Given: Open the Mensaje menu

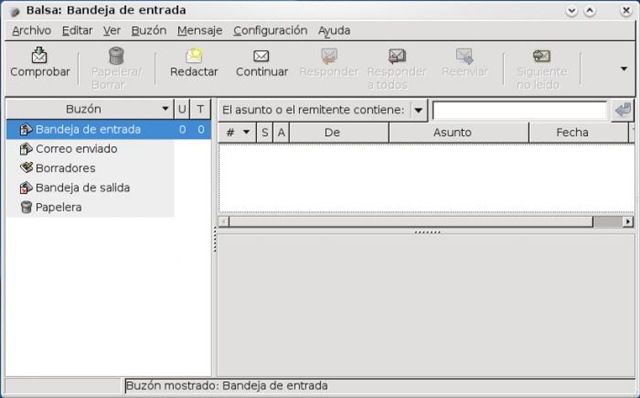Looking at the screenshot, I should (200, 31).
